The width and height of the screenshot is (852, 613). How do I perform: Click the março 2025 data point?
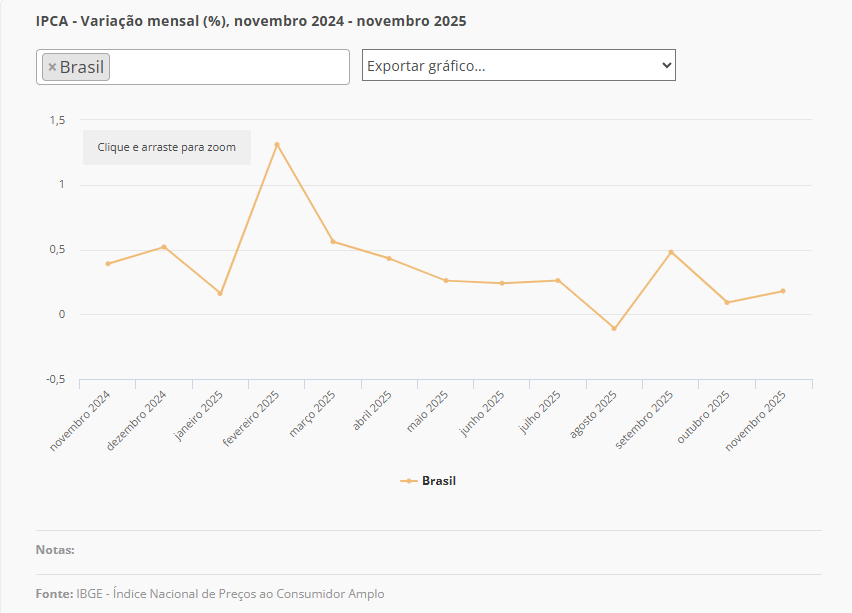pyautogui.click(x=333, y=241)
